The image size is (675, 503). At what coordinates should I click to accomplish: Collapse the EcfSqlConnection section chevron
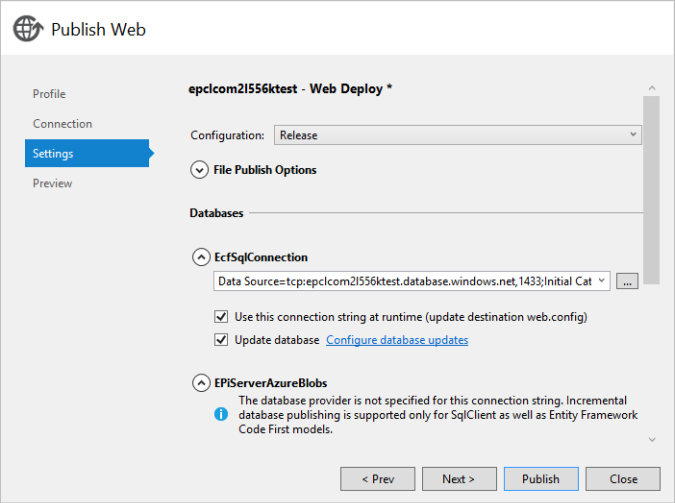[x=201, y=257]
